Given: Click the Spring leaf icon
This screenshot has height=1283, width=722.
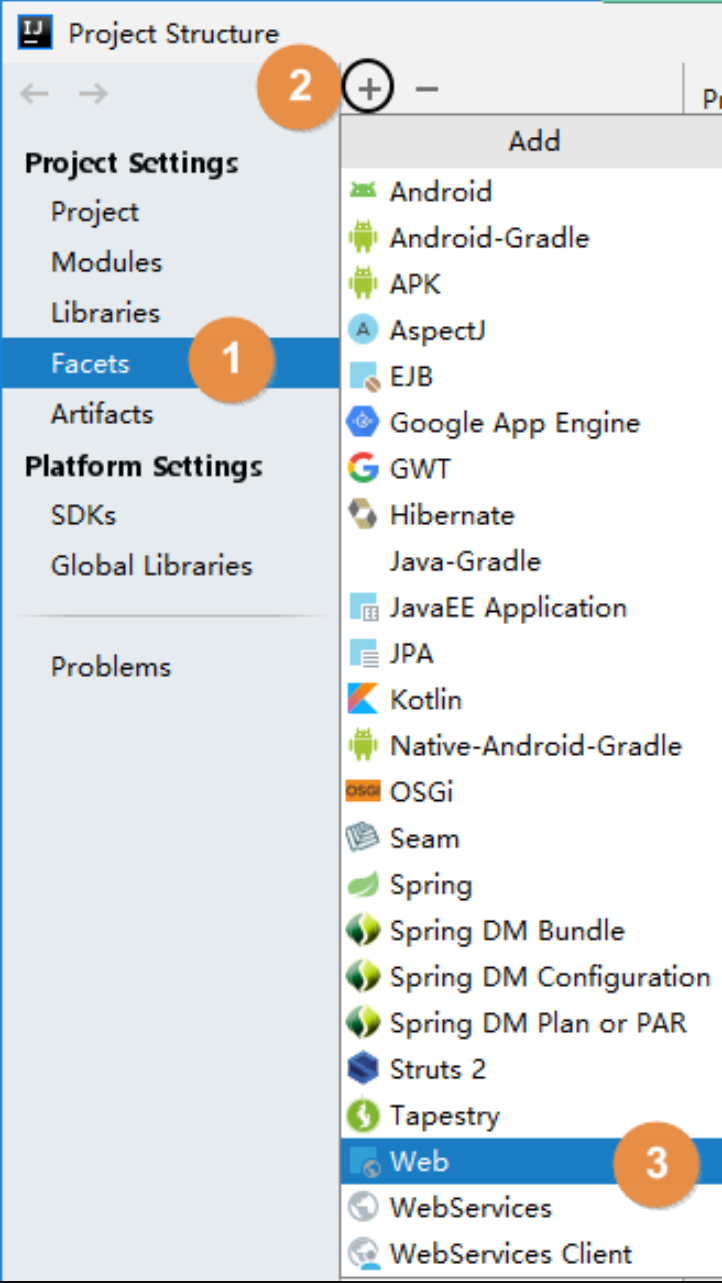Looking at the screenshot, I should (x=363, y=885).
